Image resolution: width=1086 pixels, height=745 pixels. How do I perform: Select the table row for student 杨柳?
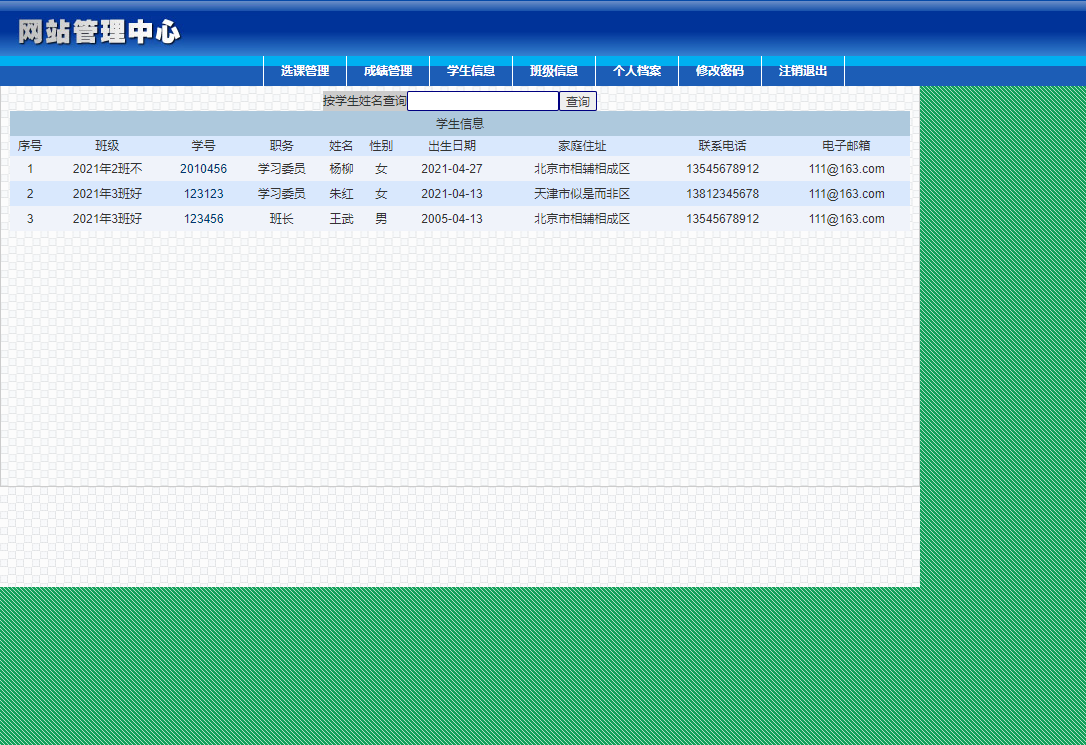click(340, 169)
